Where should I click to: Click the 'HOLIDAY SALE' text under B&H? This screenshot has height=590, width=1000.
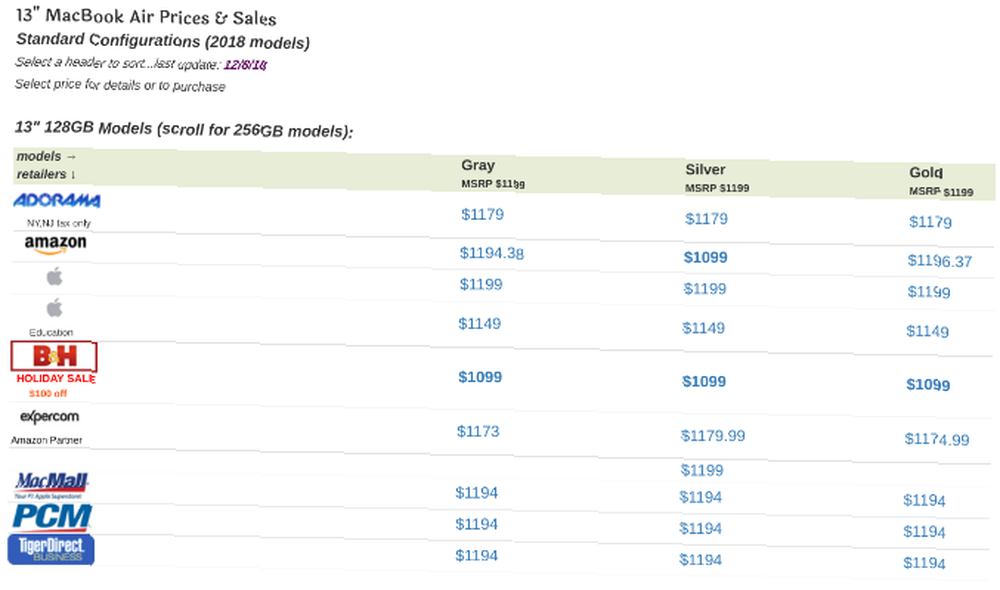(56, 378)
